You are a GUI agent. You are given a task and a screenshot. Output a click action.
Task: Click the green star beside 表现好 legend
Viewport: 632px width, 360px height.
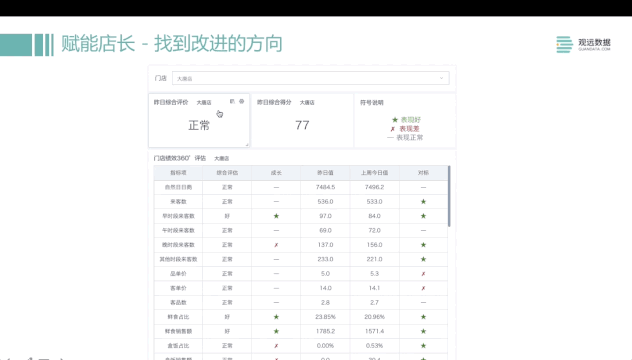point(395,120)
